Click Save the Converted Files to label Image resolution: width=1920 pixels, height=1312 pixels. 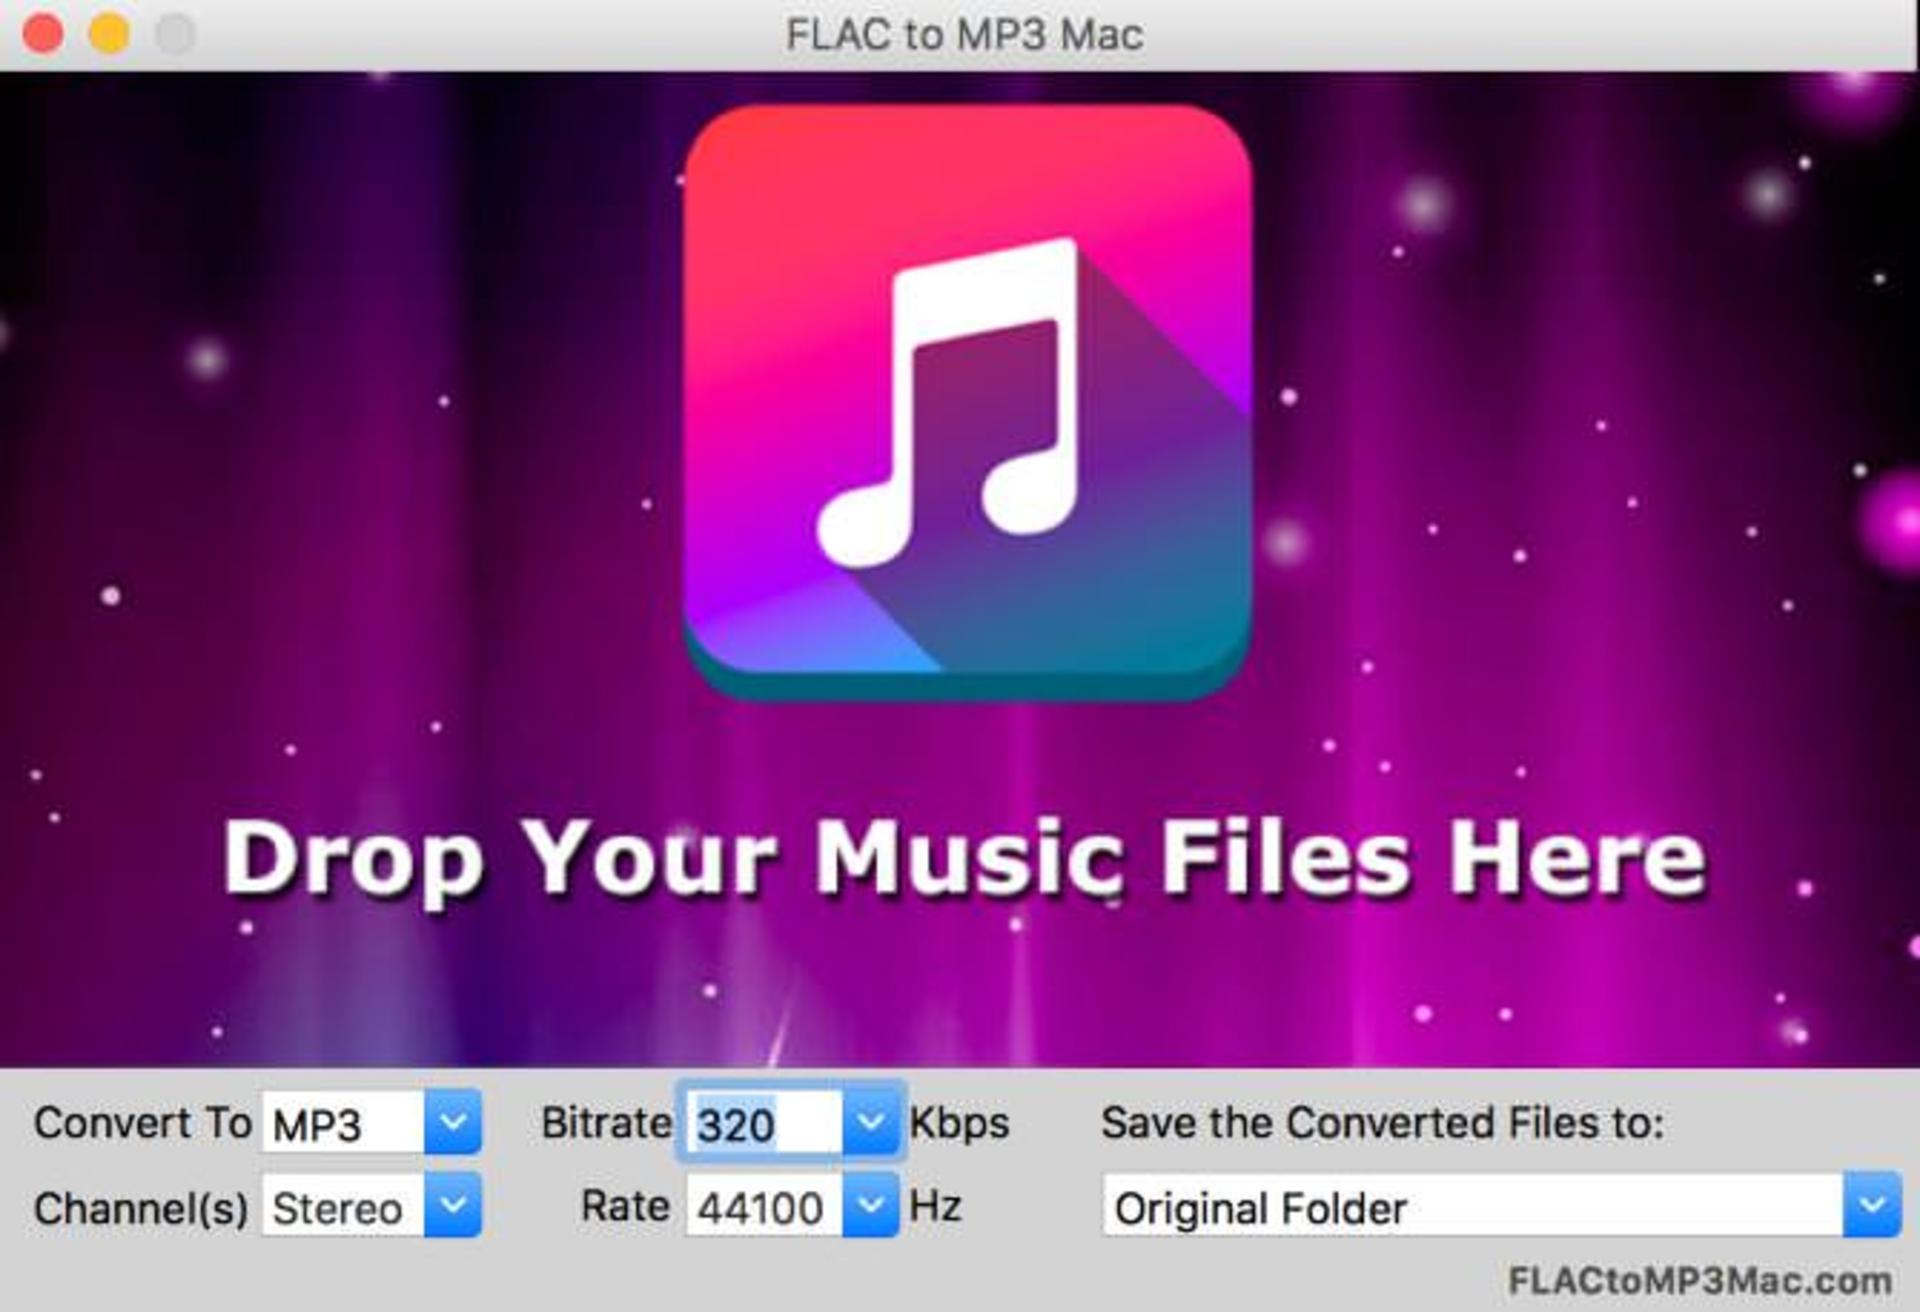point(1383,1123)
